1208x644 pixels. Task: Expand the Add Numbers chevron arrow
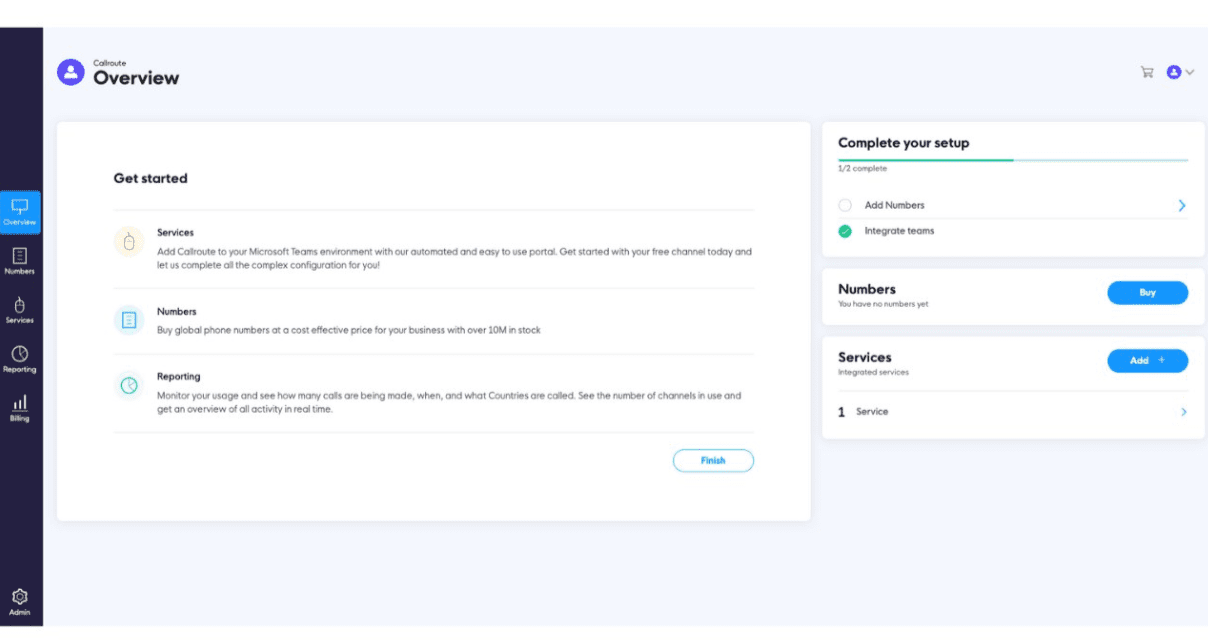pos(1182,205)
